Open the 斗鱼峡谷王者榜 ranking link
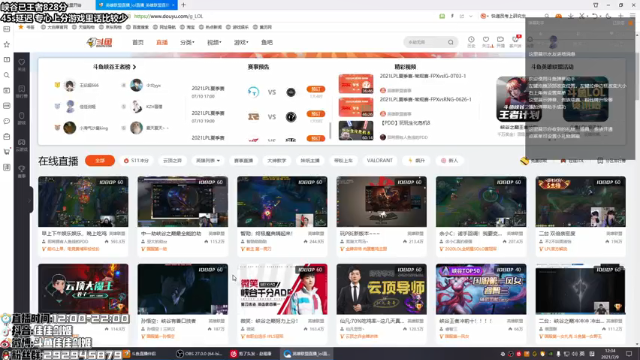Screen dimensions: 640x360 [x=114, y=67]
